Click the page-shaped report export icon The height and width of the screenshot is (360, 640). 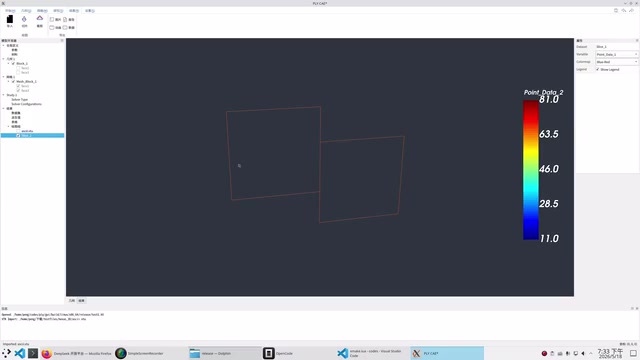click(x=65, y=20)
